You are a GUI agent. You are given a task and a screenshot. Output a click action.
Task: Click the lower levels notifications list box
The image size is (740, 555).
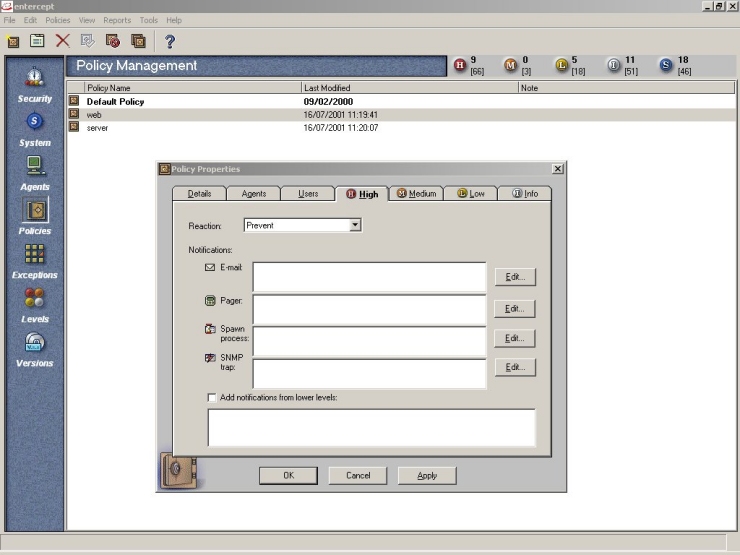(372, 428)
